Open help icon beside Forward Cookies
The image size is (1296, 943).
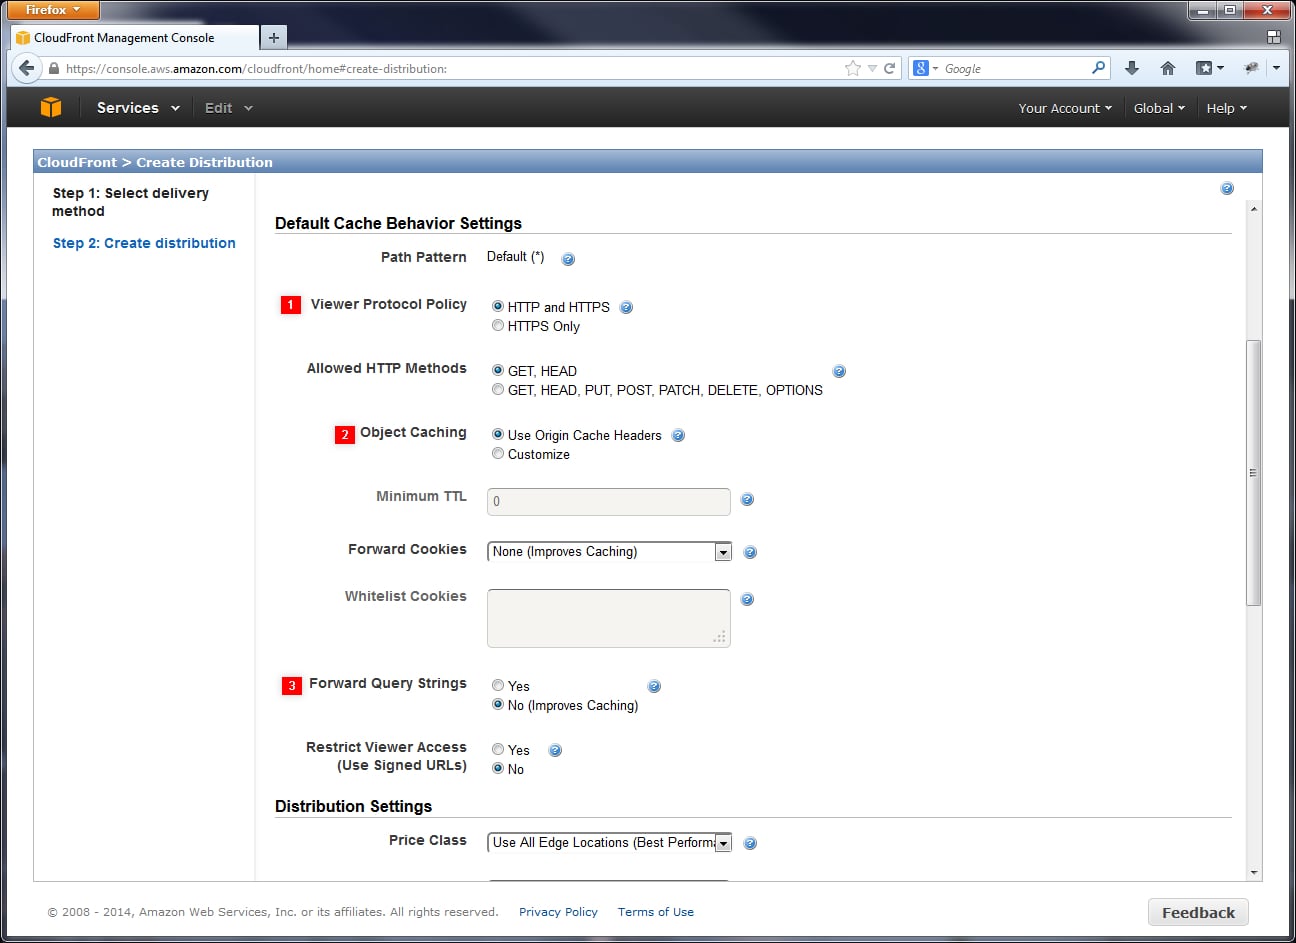(750, 552)
